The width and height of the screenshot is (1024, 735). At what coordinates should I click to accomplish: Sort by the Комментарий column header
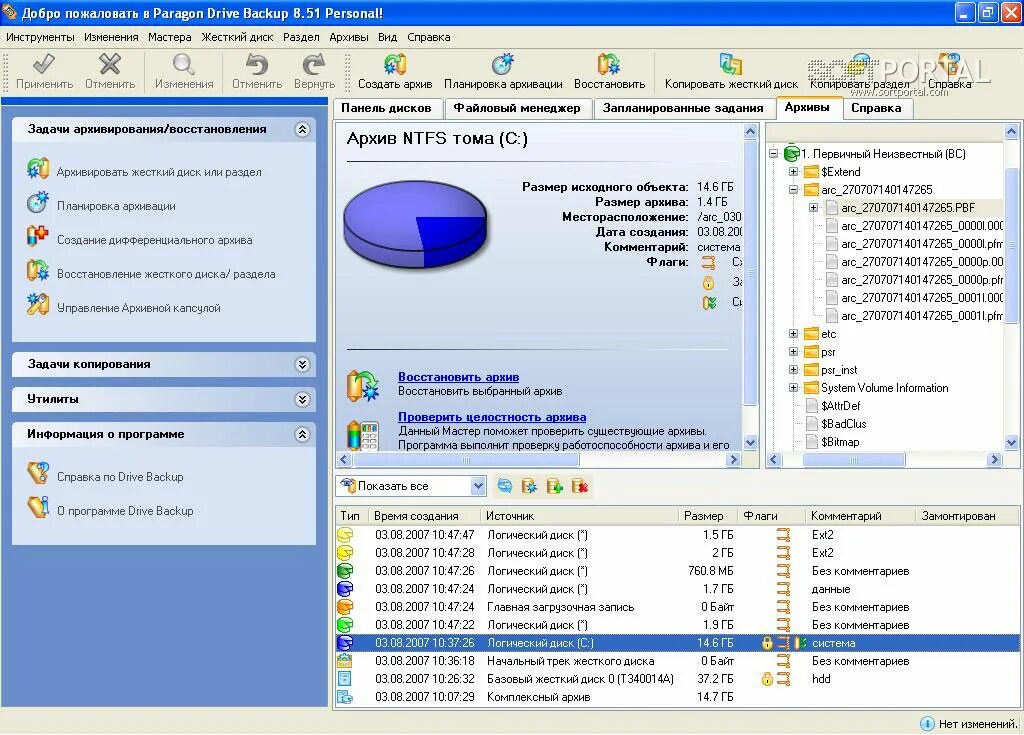click(x=861, y=515)
